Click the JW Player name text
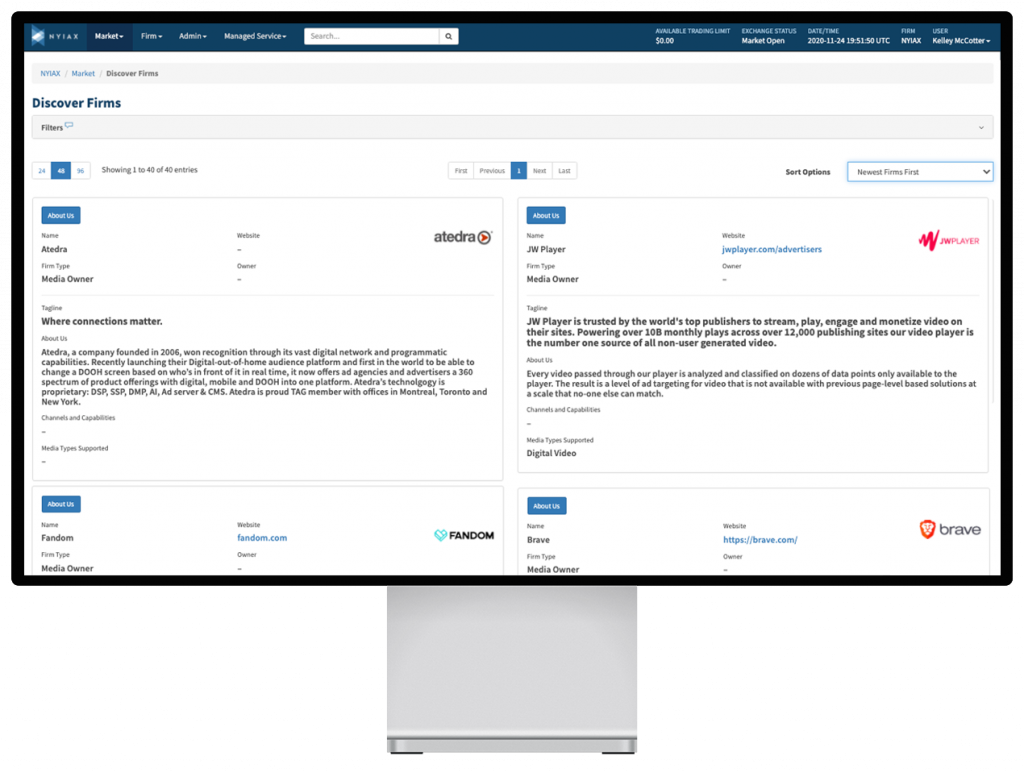The height and width of the screenshot is (772, 1024). coord(546,249)
